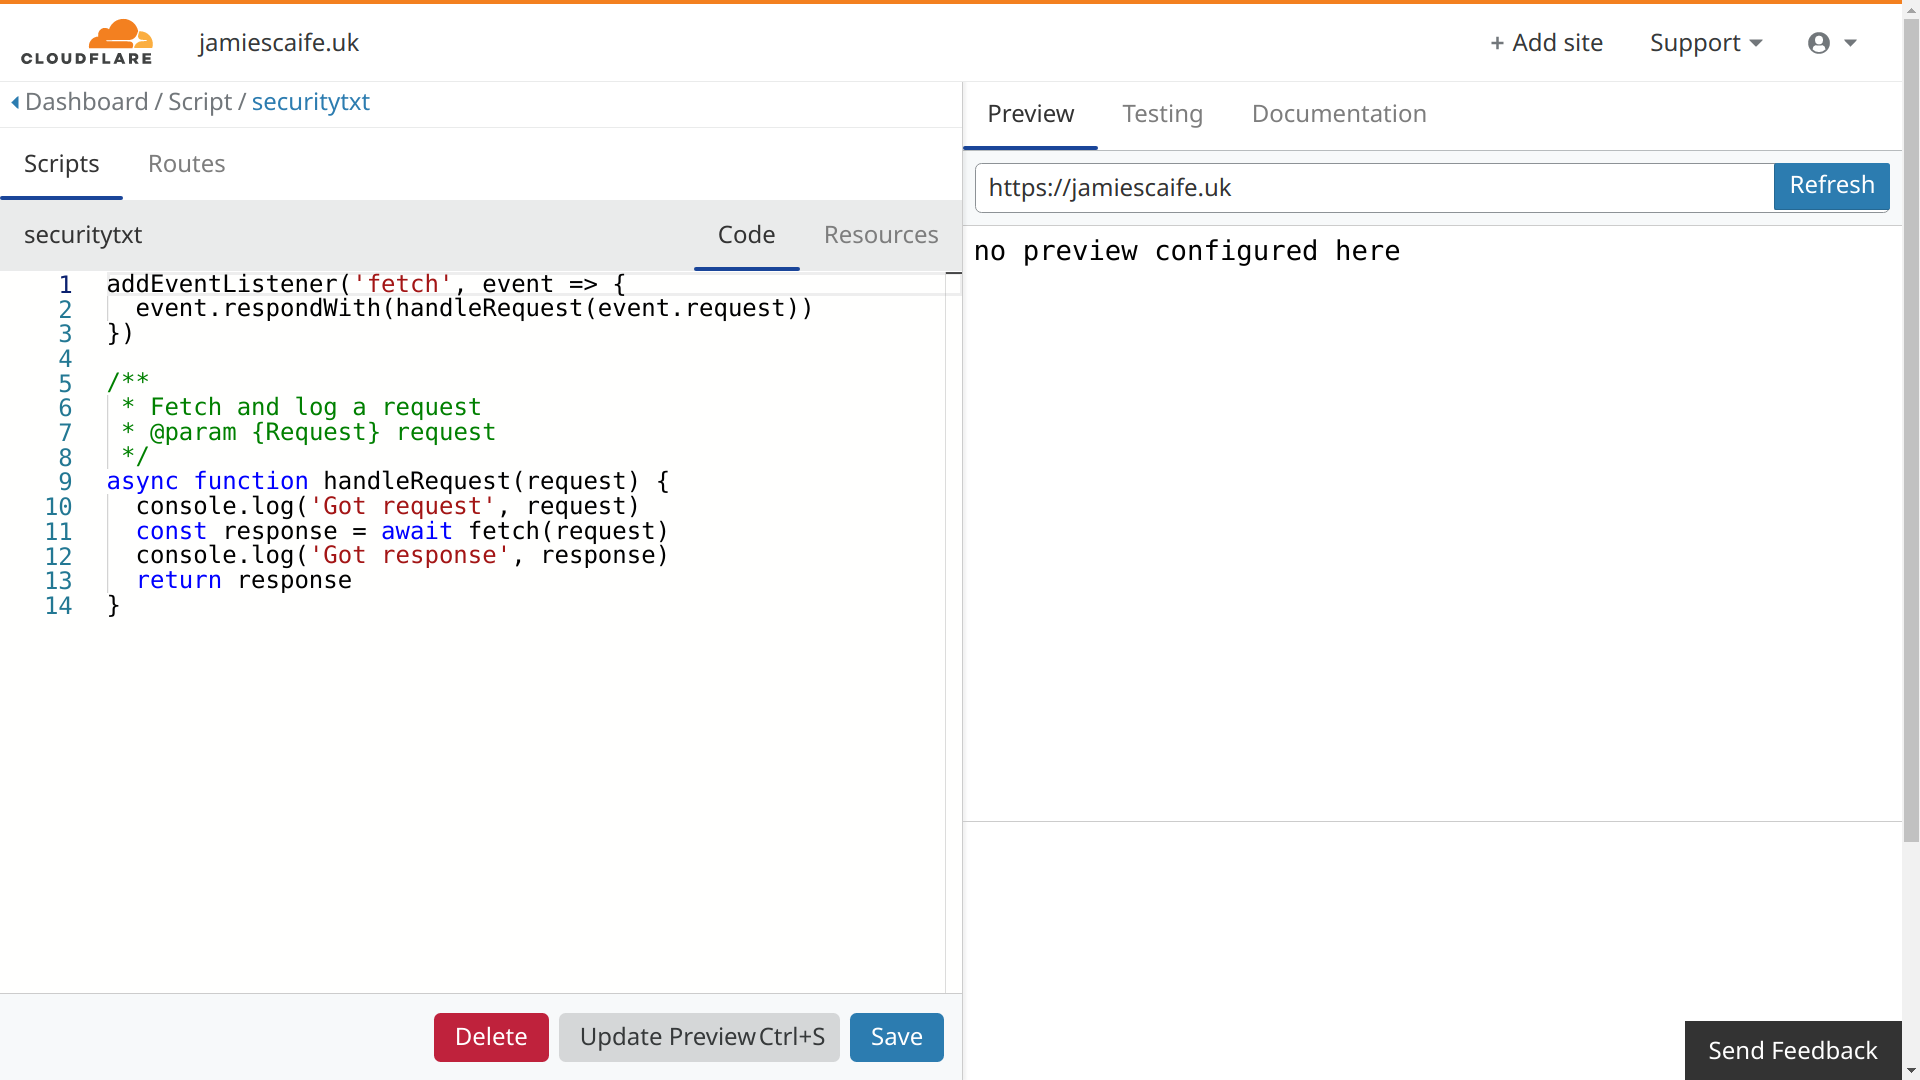Viewport: 1920px width, 1080px height.
Task: Click line 10 console.log 'Got request'
Action: pyautogui.click(x=388, y=506)
